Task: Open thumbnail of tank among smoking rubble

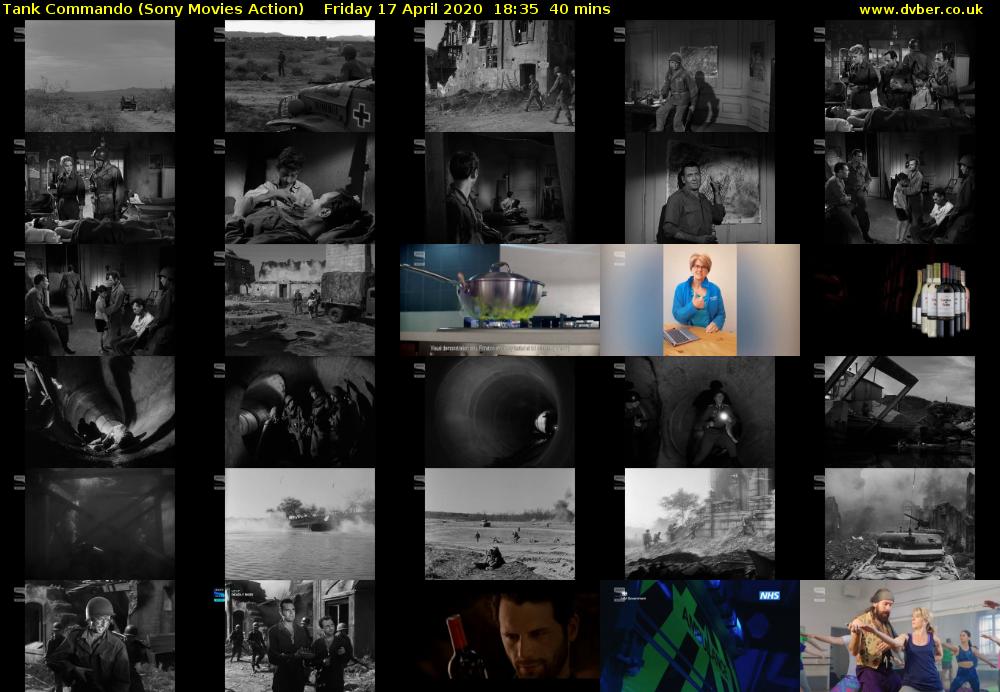Action: pyautogui.click(x=899, y=524)
